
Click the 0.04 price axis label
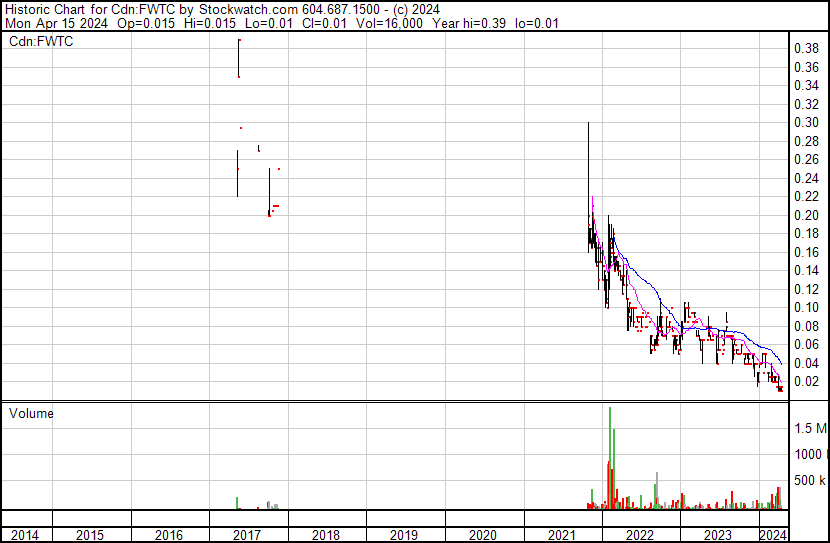[x=806, y=364]
